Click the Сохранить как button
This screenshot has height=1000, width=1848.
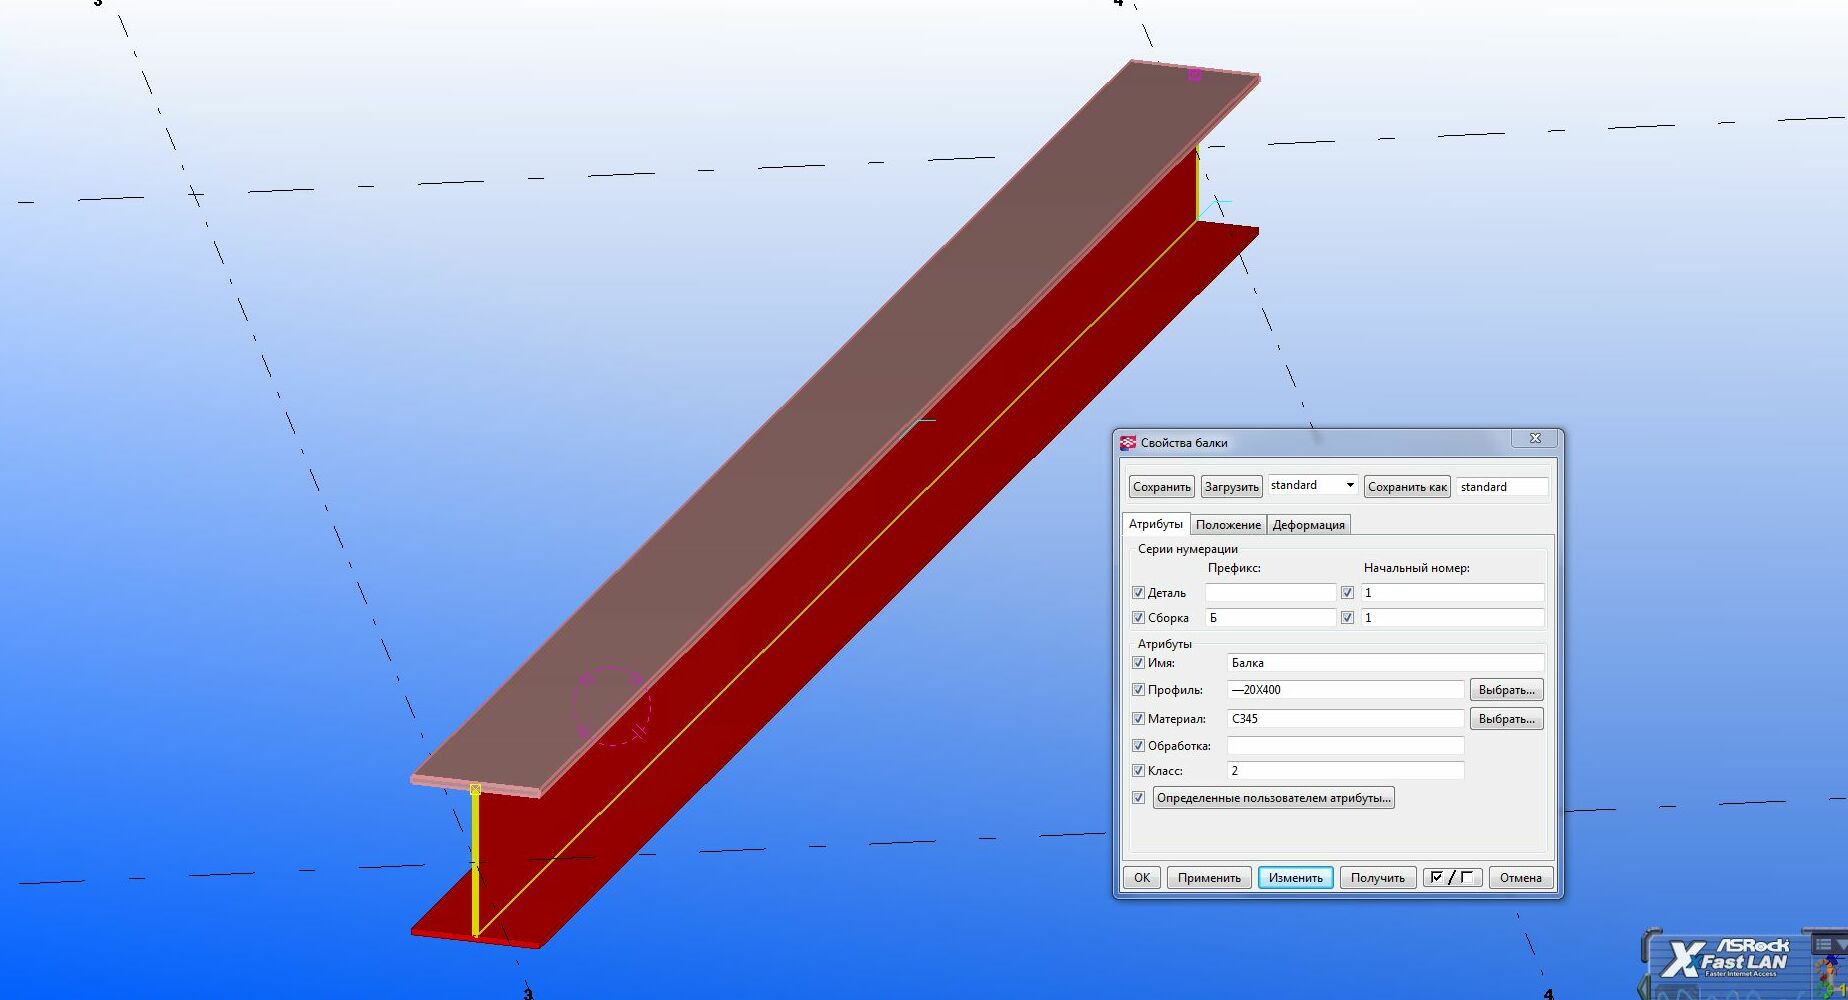pyautogui.click(x=1407, y=487)
